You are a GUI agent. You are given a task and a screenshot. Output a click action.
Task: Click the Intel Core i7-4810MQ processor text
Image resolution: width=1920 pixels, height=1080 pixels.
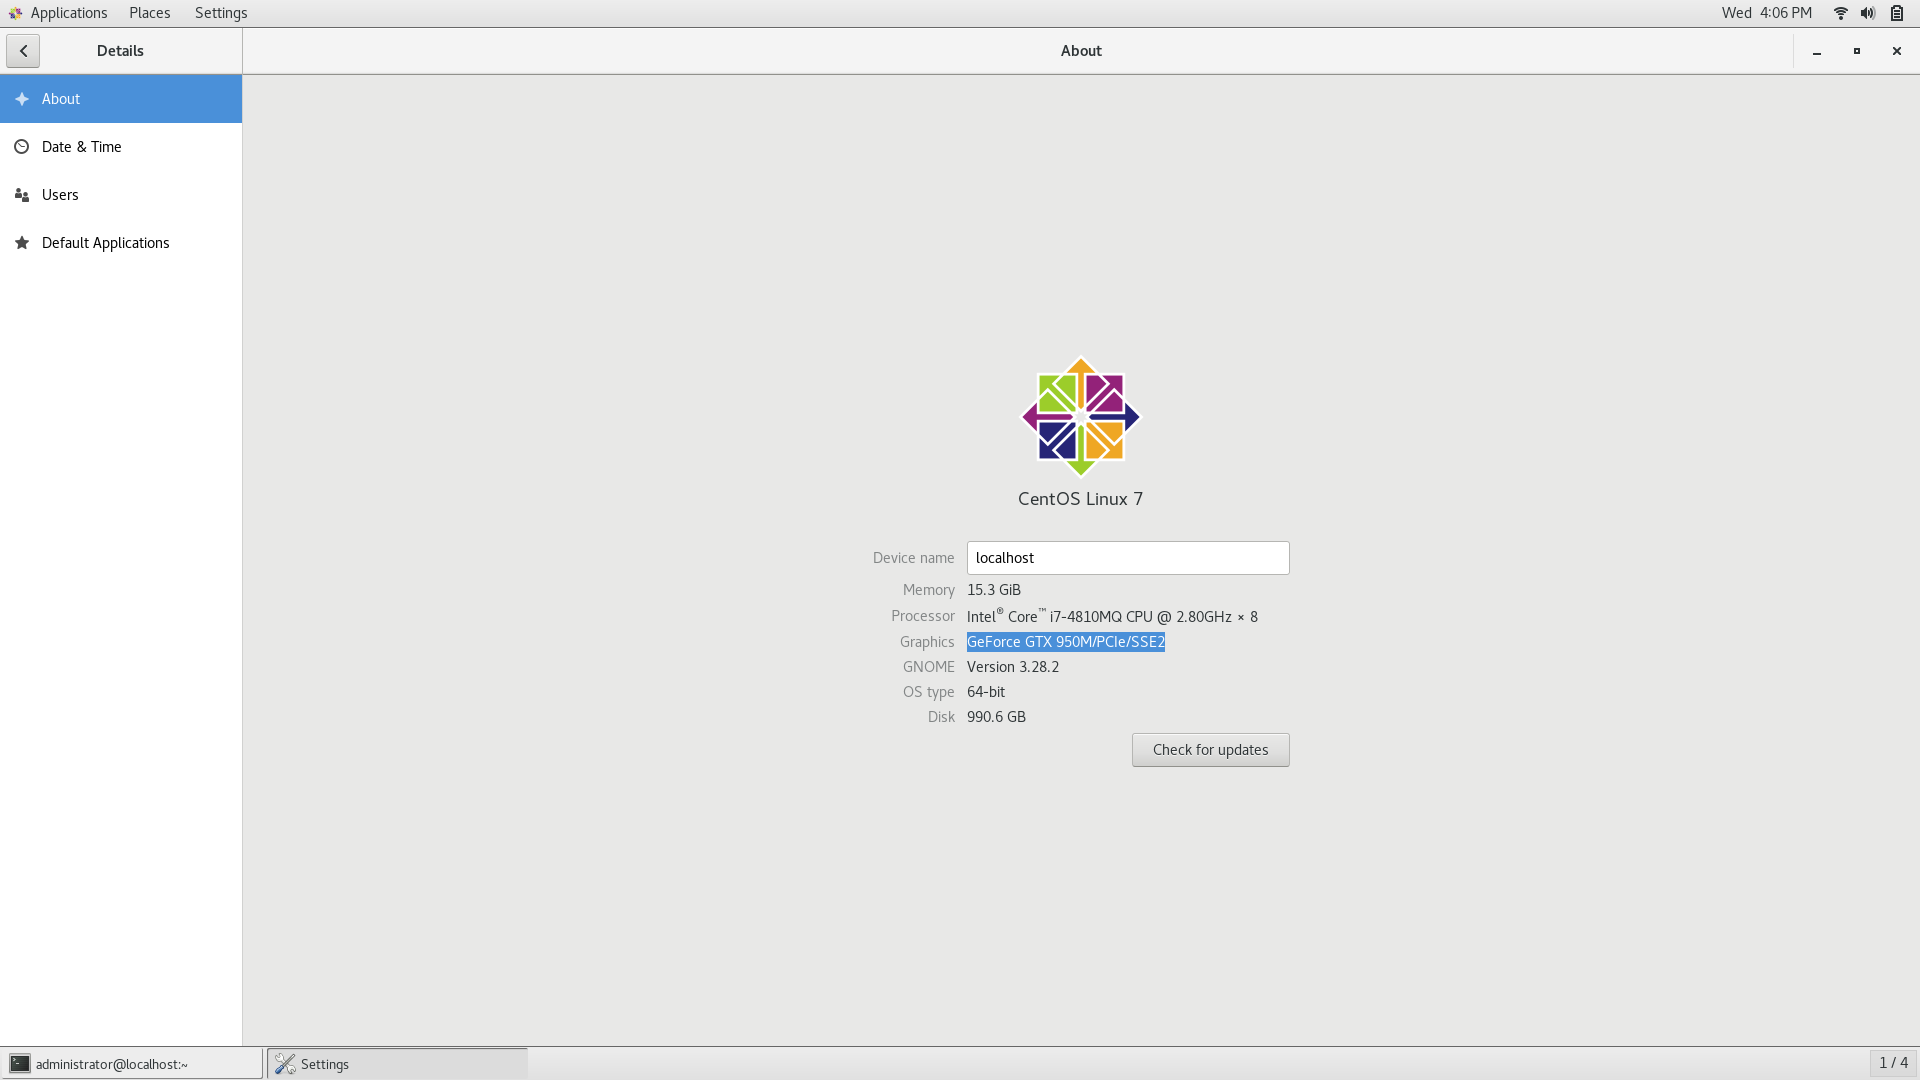click(1112, 616)
